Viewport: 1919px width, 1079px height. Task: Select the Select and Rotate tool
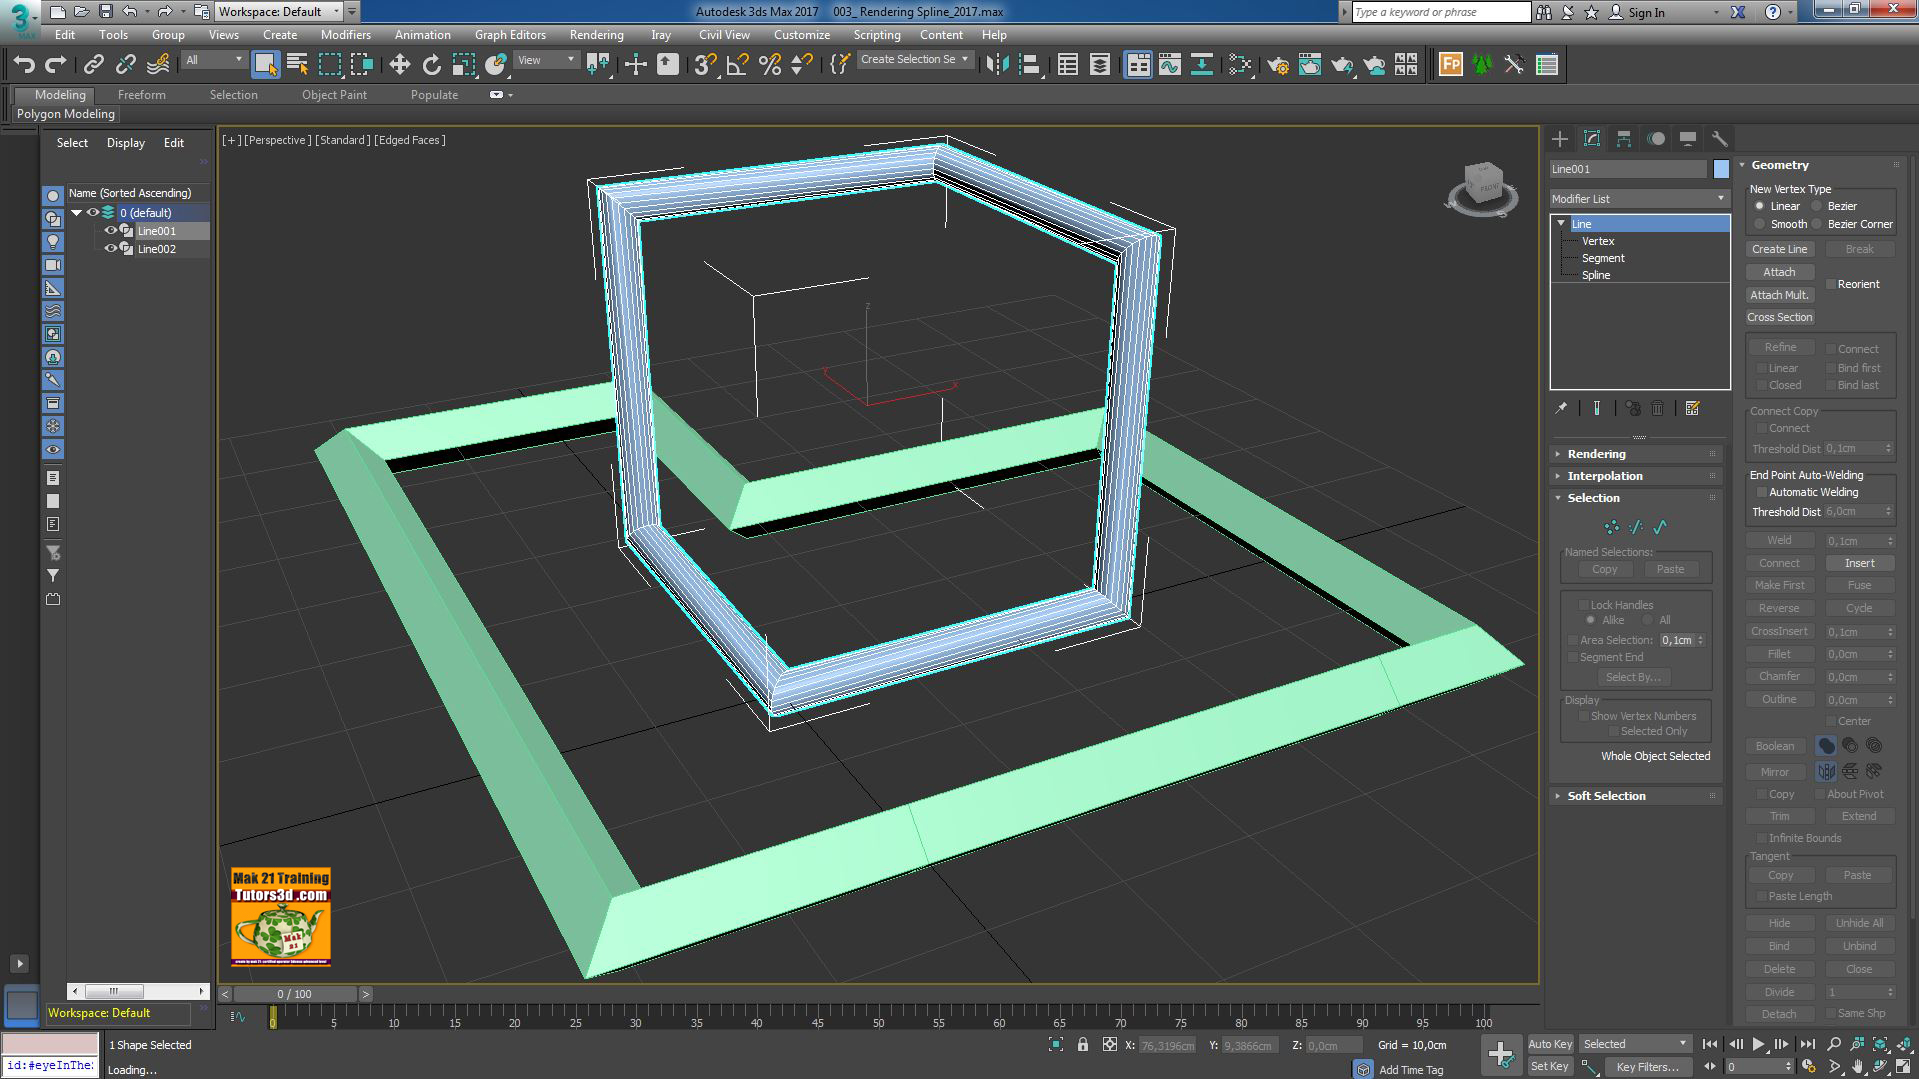click(x=431, y=64)
